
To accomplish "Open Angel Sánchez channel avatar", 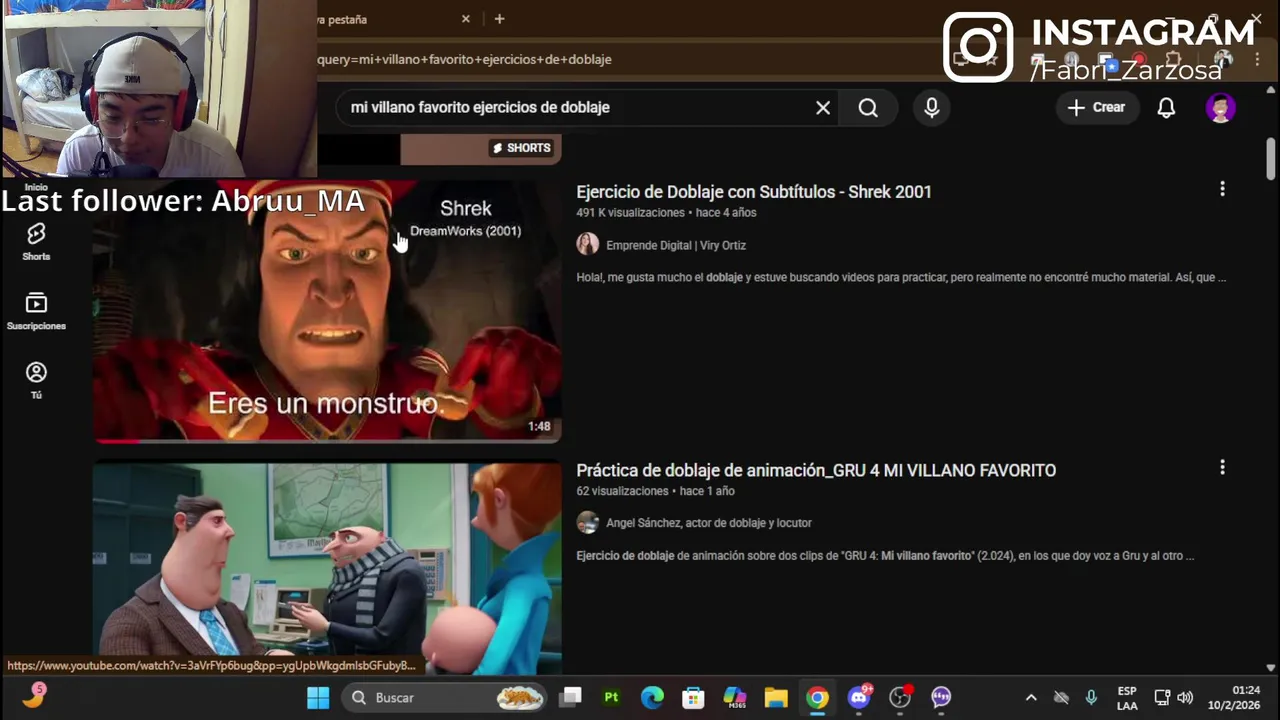I will tap(588, 522).
